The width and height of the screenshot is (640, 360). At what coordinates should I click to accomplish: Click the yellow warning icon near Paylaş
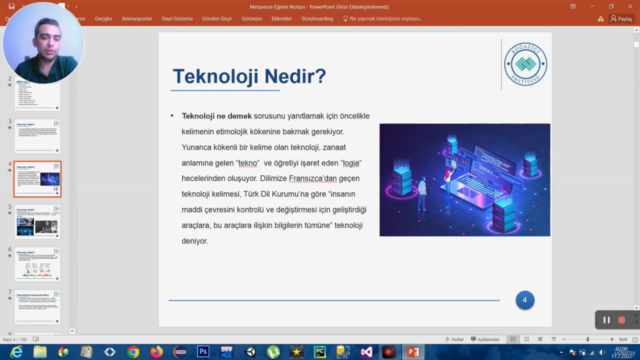[601, 19]
